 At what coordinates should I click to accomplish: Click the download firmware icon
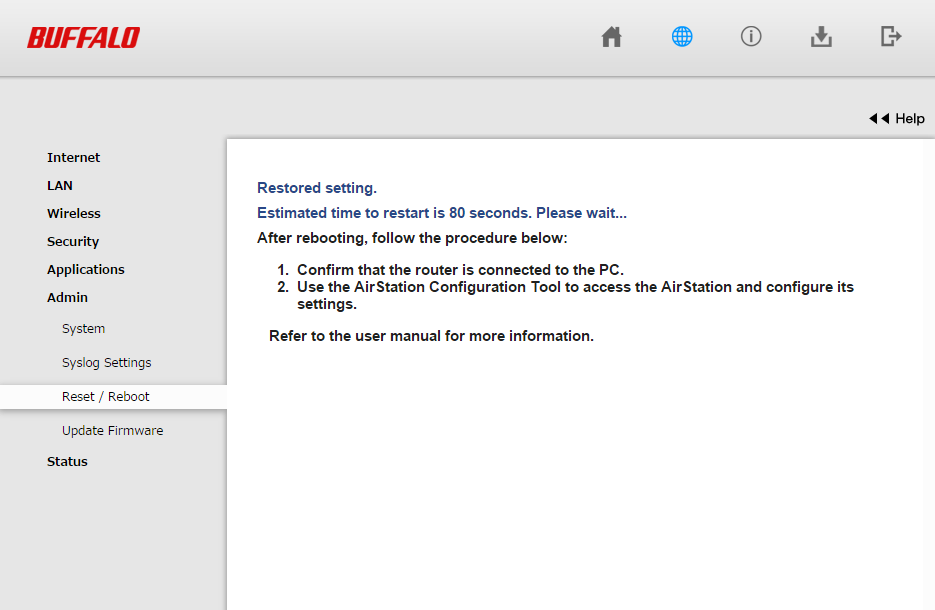[x=821, y=37]
